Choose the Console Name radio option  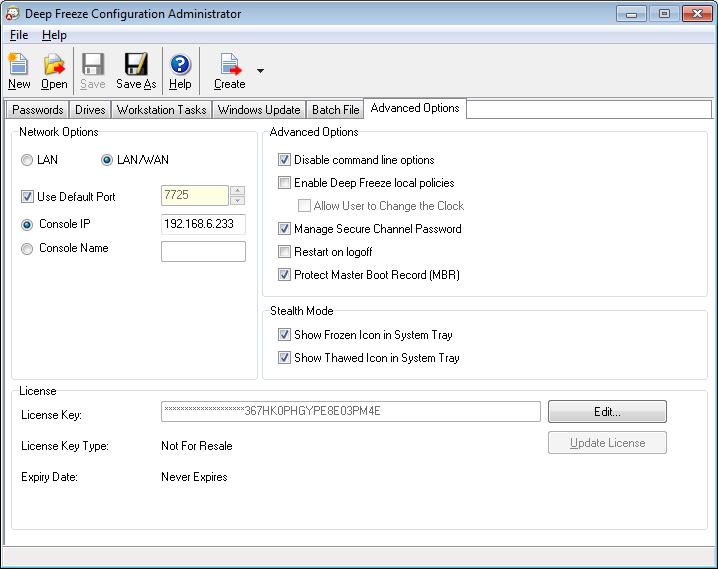tap(27, 249)
